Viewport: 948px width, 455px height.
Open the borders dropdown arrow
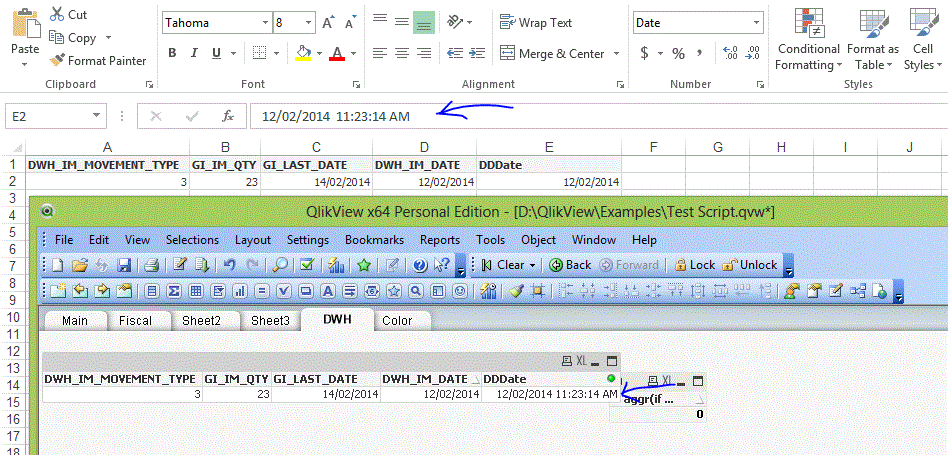tap(276, 53)
